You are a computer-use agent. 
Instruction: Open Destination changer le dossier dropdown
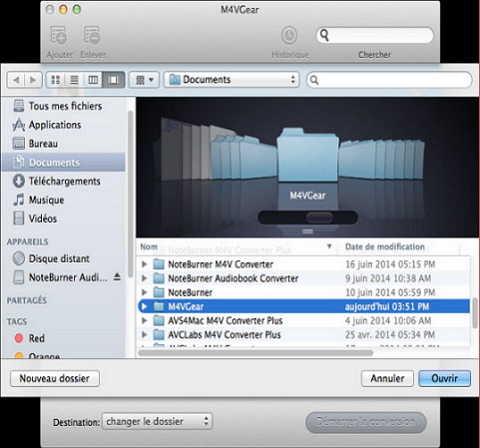pyautogui.click(x=157, y=421)
